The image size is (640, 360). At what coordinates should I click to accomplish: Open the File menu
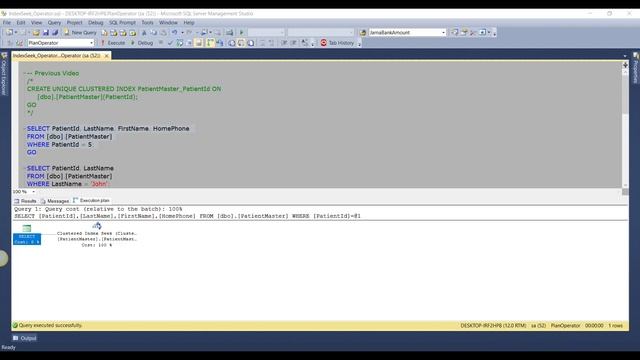click(7, 23)
